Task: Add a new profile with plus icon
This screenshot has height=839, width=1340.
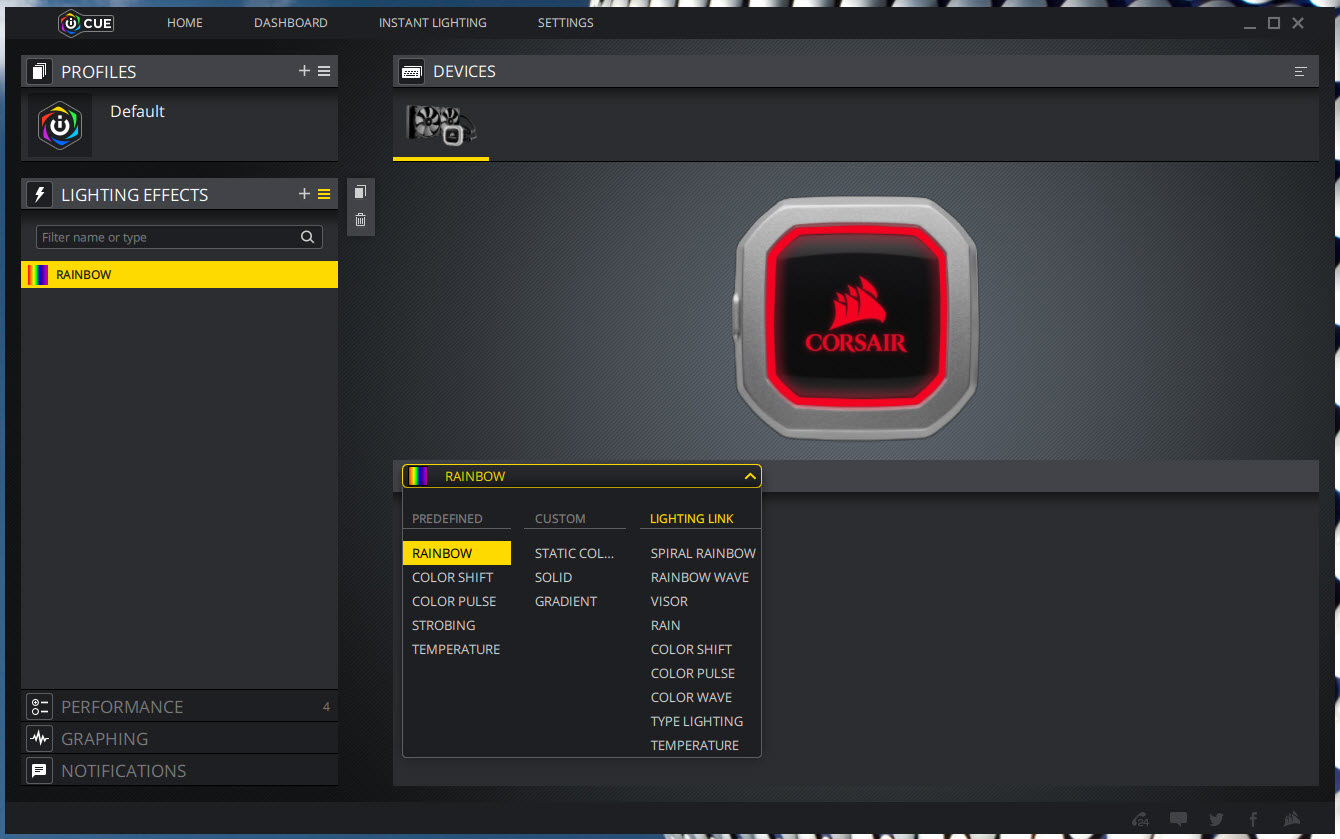Action: pyautogui.click(x=304, y=71)
